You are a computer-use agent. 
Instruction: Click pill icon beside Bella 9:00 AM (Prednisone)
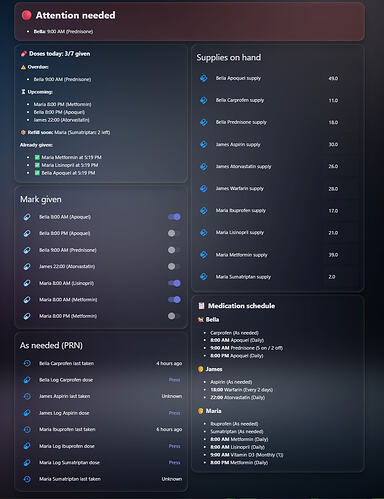(x=27, y=250)
